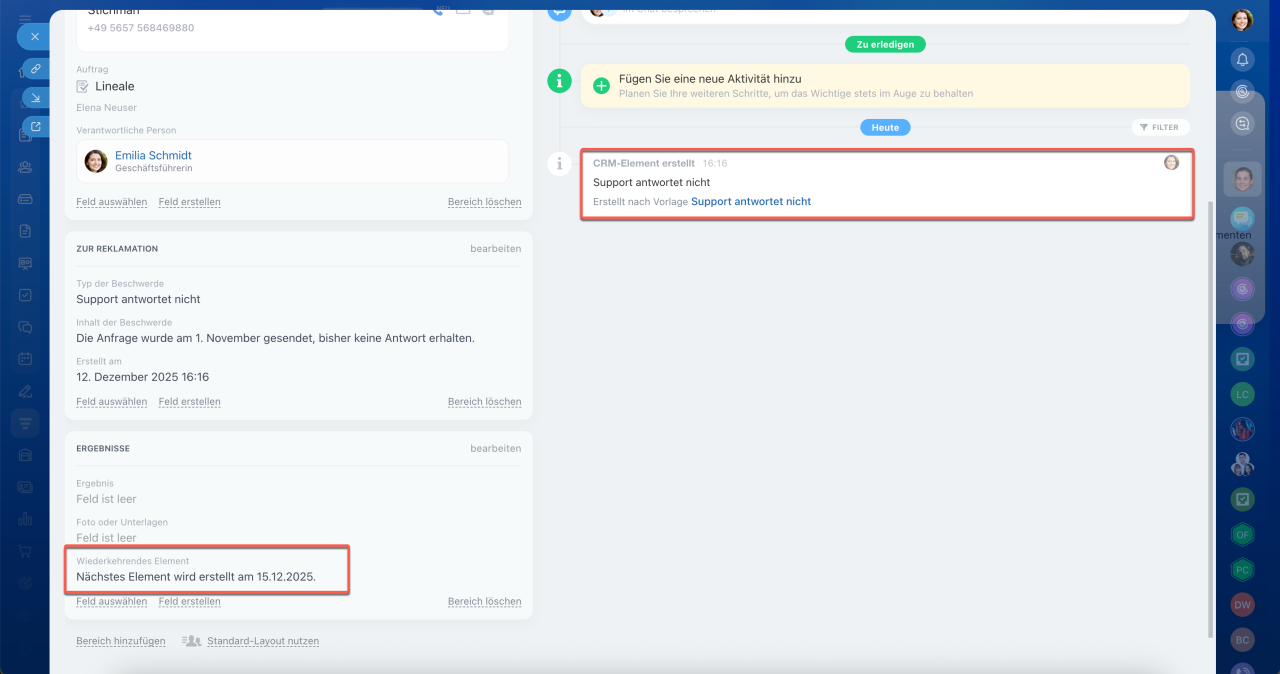
Task: Open the user profile avatar at top right
Action: point(1242,20)
